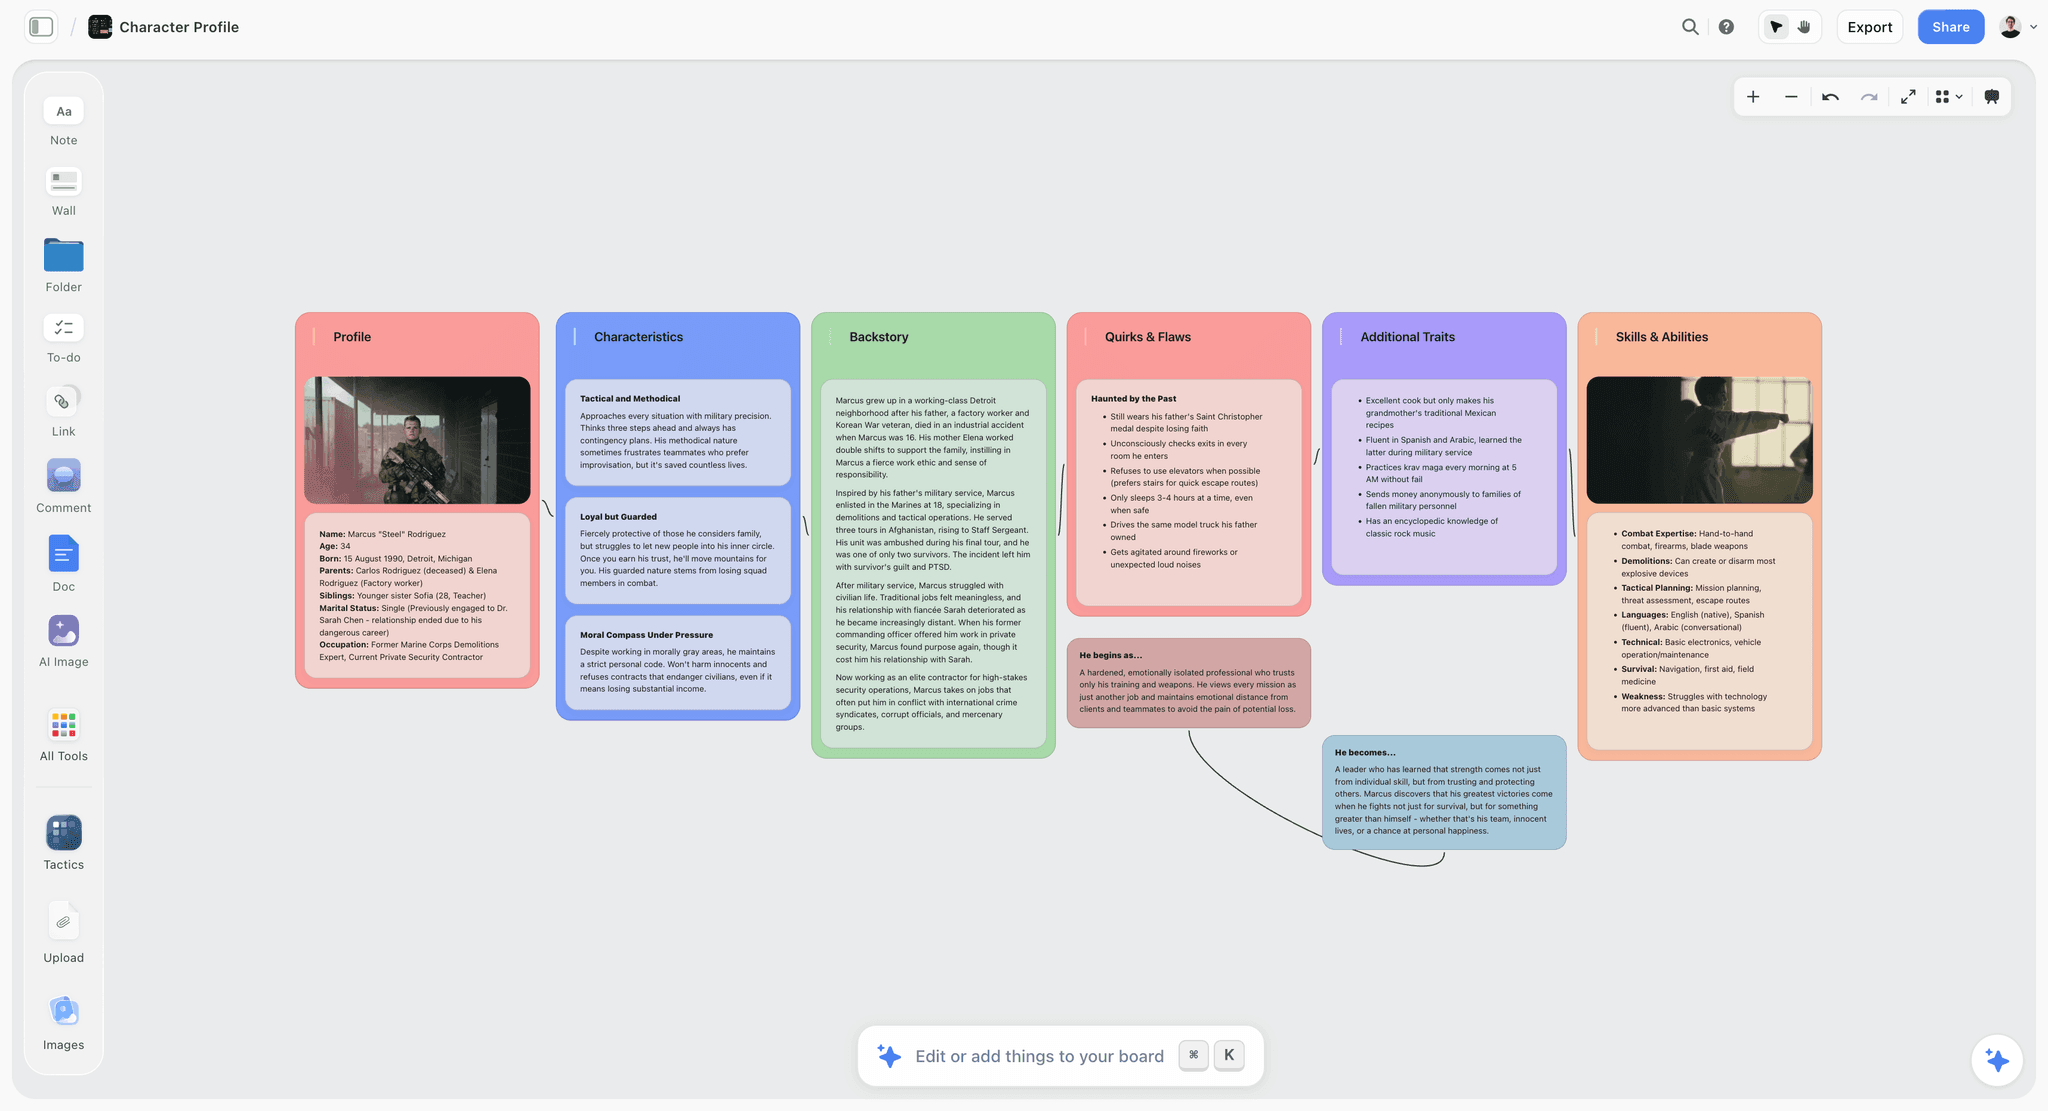2048x1111 pixels.
Task: Select the Additional Traits header
Action: [1407, 337]
